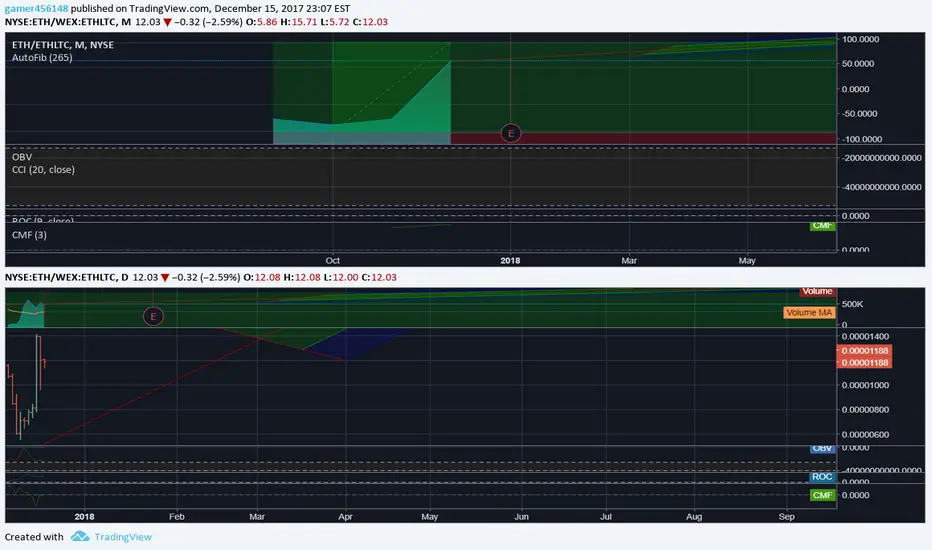Click the green volume bars on daily chart
The width and height of the screenshot is (932, 550).
click(x=26, y=314)
